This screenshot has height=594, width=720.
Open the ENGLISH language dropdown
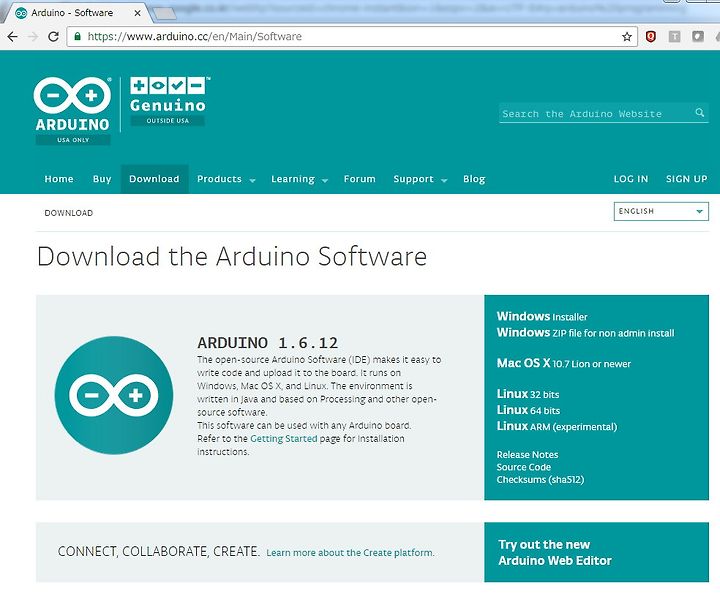[x=661, y=211]
